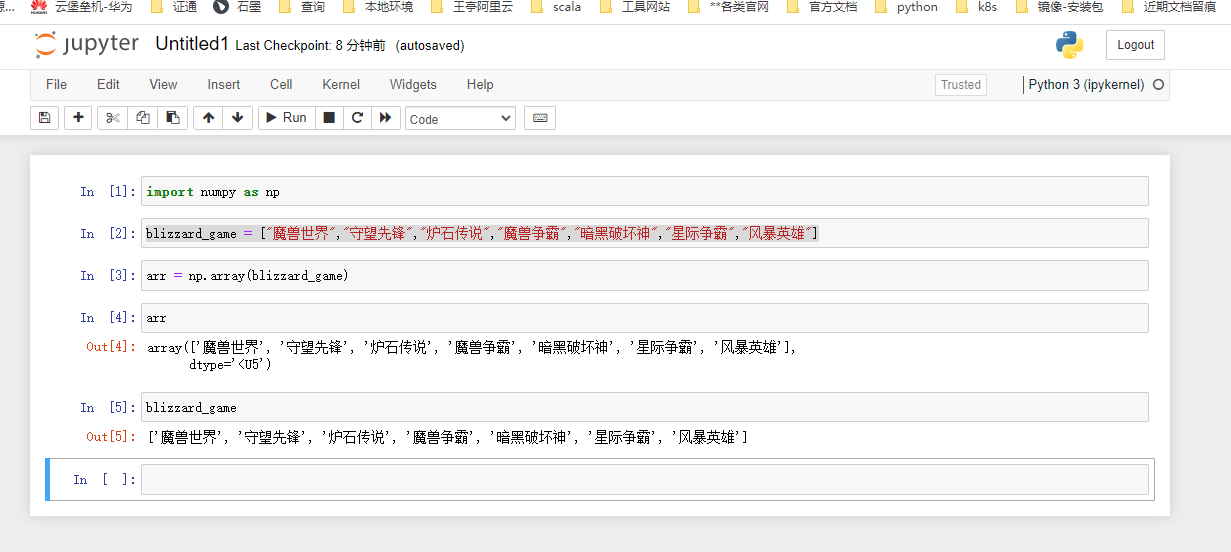Click the In [1] prompt label
This screenshot has height=552, width=1231.
(x=107, y=192)
